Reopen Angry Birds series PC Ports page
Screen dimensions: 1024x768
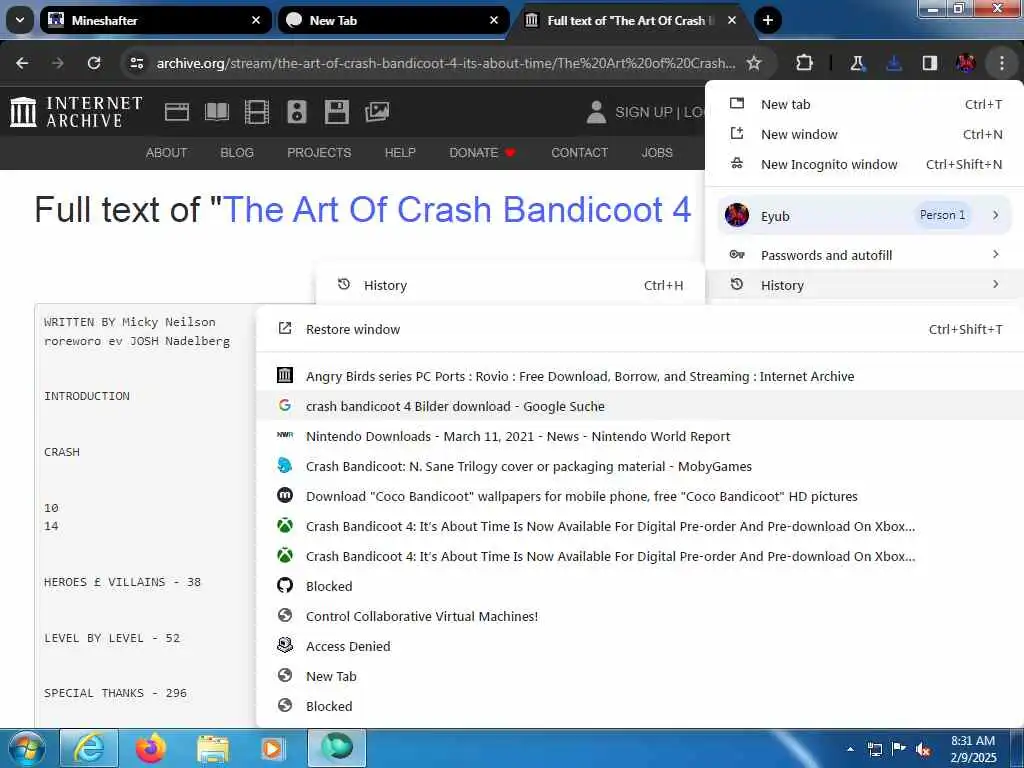click(x=640, y=376)
